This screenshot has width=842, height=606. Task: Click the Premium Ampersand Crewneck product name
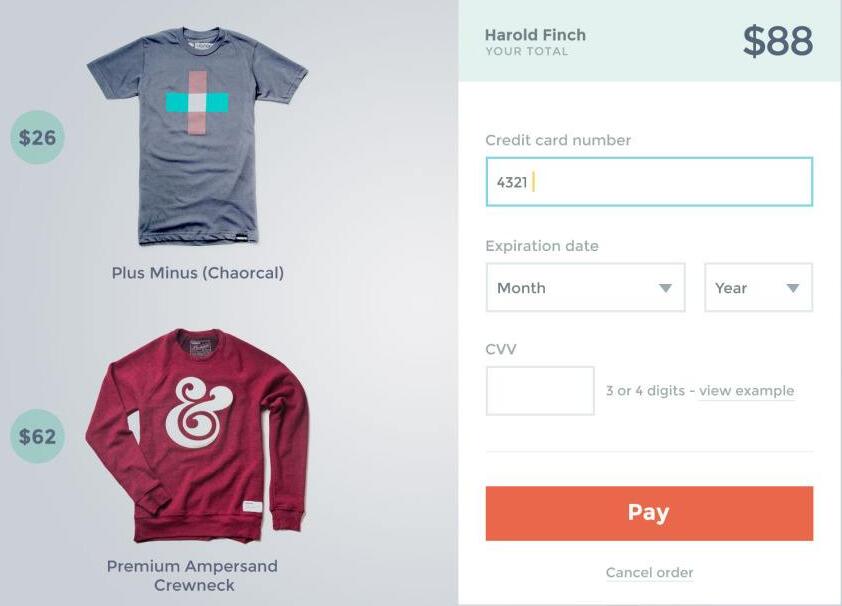click(193, 575)
